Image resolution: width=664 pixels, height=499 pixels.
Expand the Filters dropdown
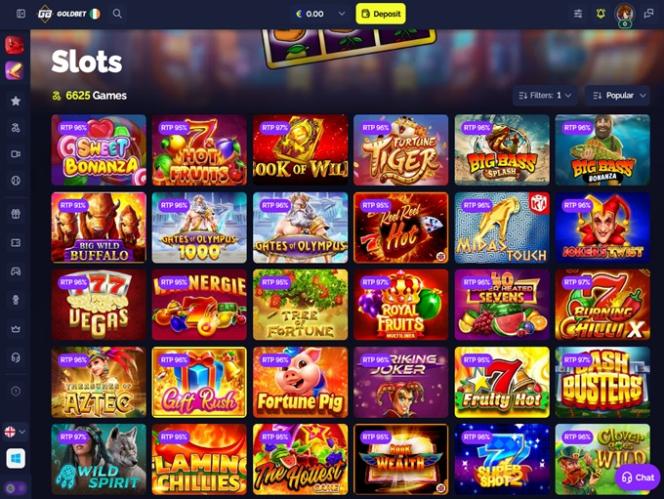point(545,95)
